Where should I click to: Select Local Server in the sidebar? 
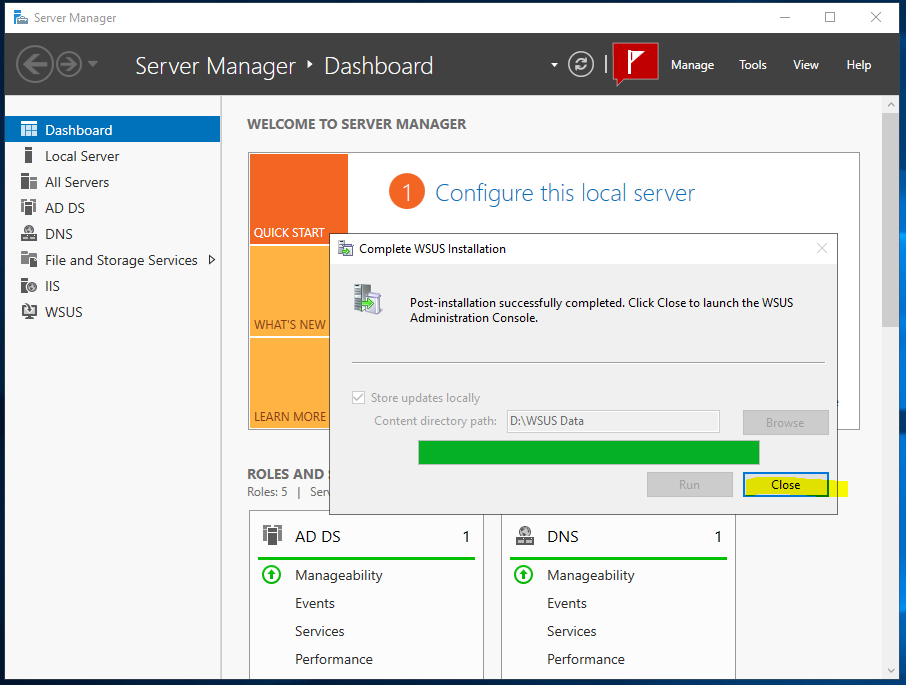[x=113, y=156]
